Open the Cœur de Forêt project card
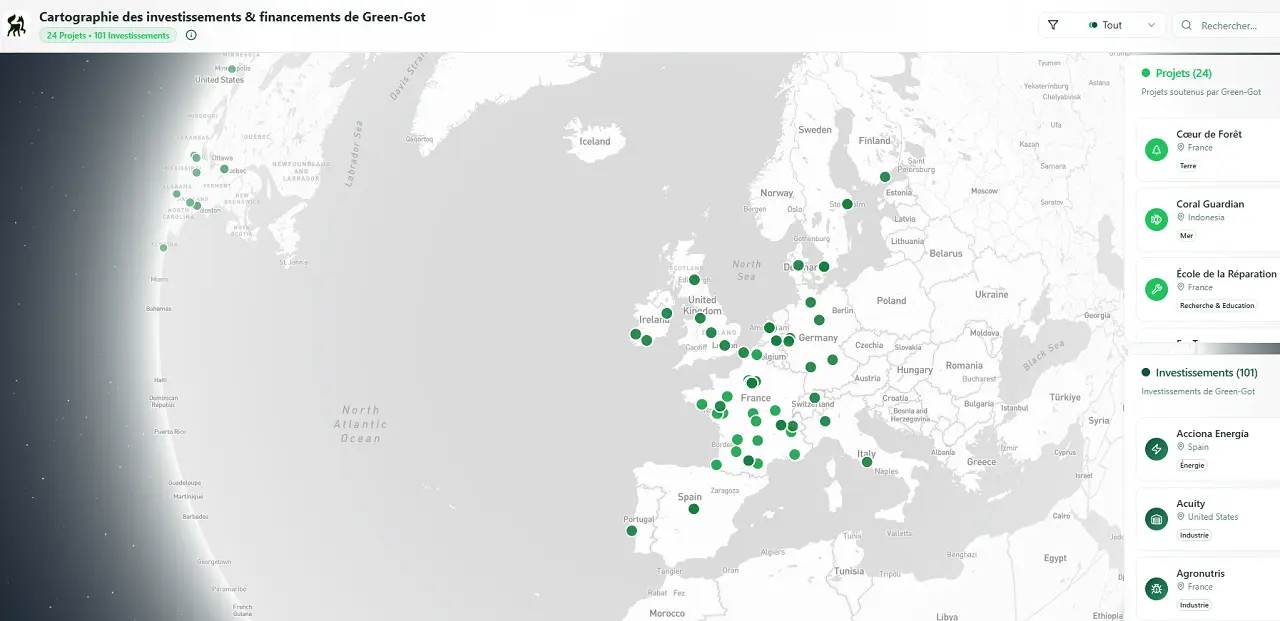The height and width of the screenshot is (621, 1280). tap(1208, 150)
